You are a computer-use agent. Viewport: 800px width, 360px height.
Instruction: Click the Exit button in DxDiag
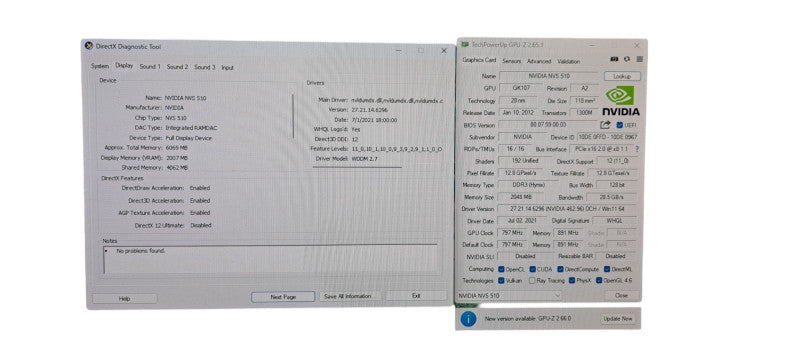(416, 295)
